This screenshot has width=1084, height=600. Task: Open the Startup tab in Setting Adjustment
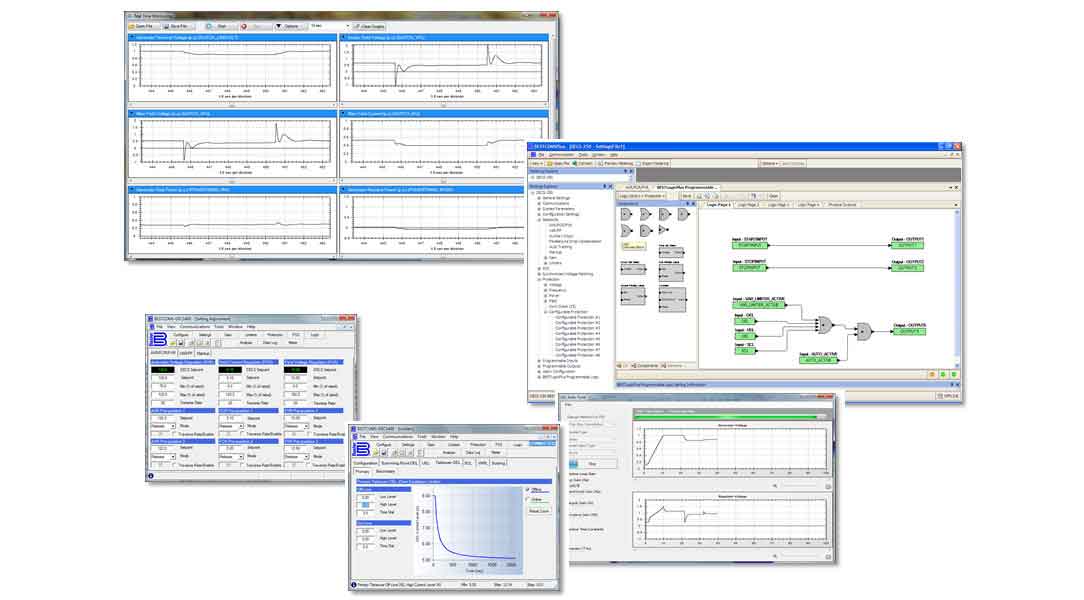tap(203, 353)
